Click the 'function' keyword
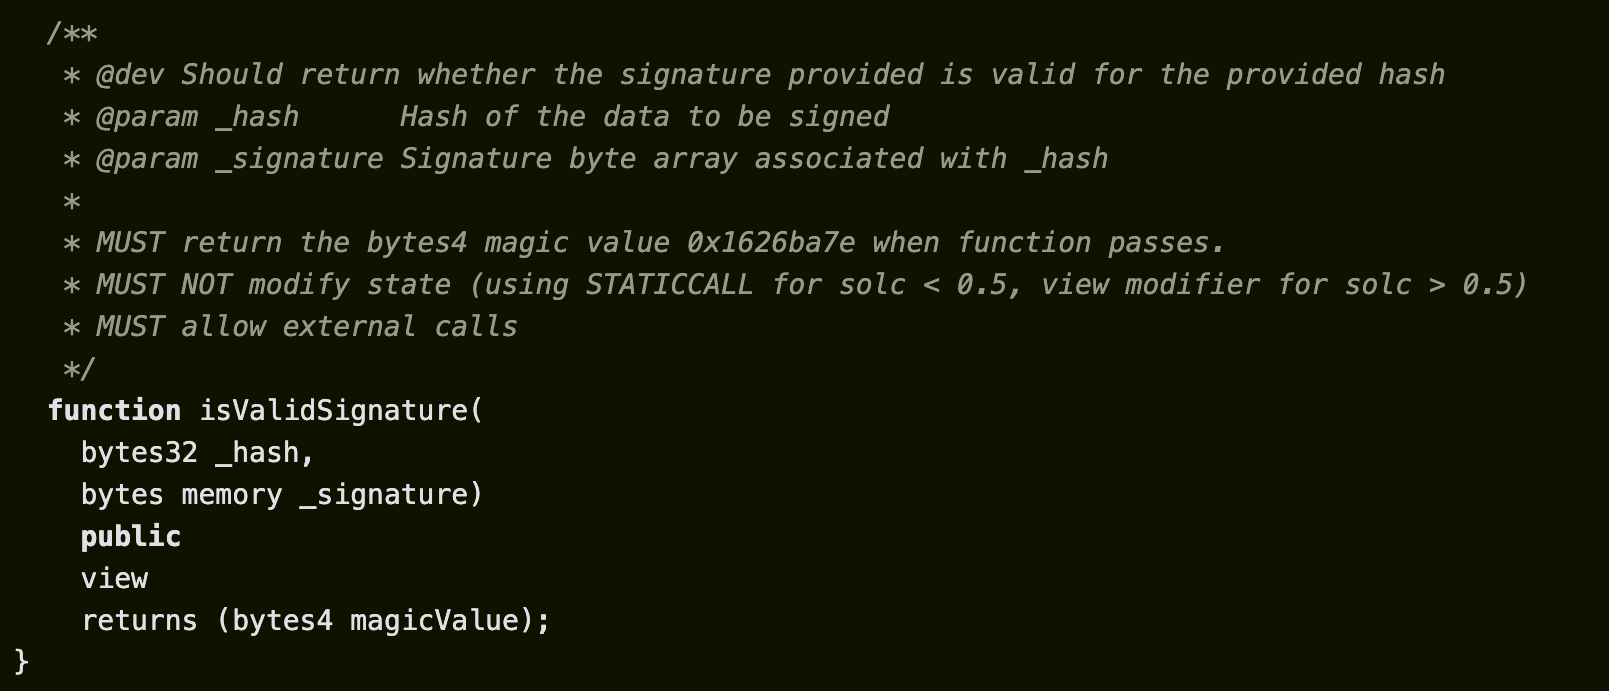This screenshot has height=691, width=1609. 114,411
